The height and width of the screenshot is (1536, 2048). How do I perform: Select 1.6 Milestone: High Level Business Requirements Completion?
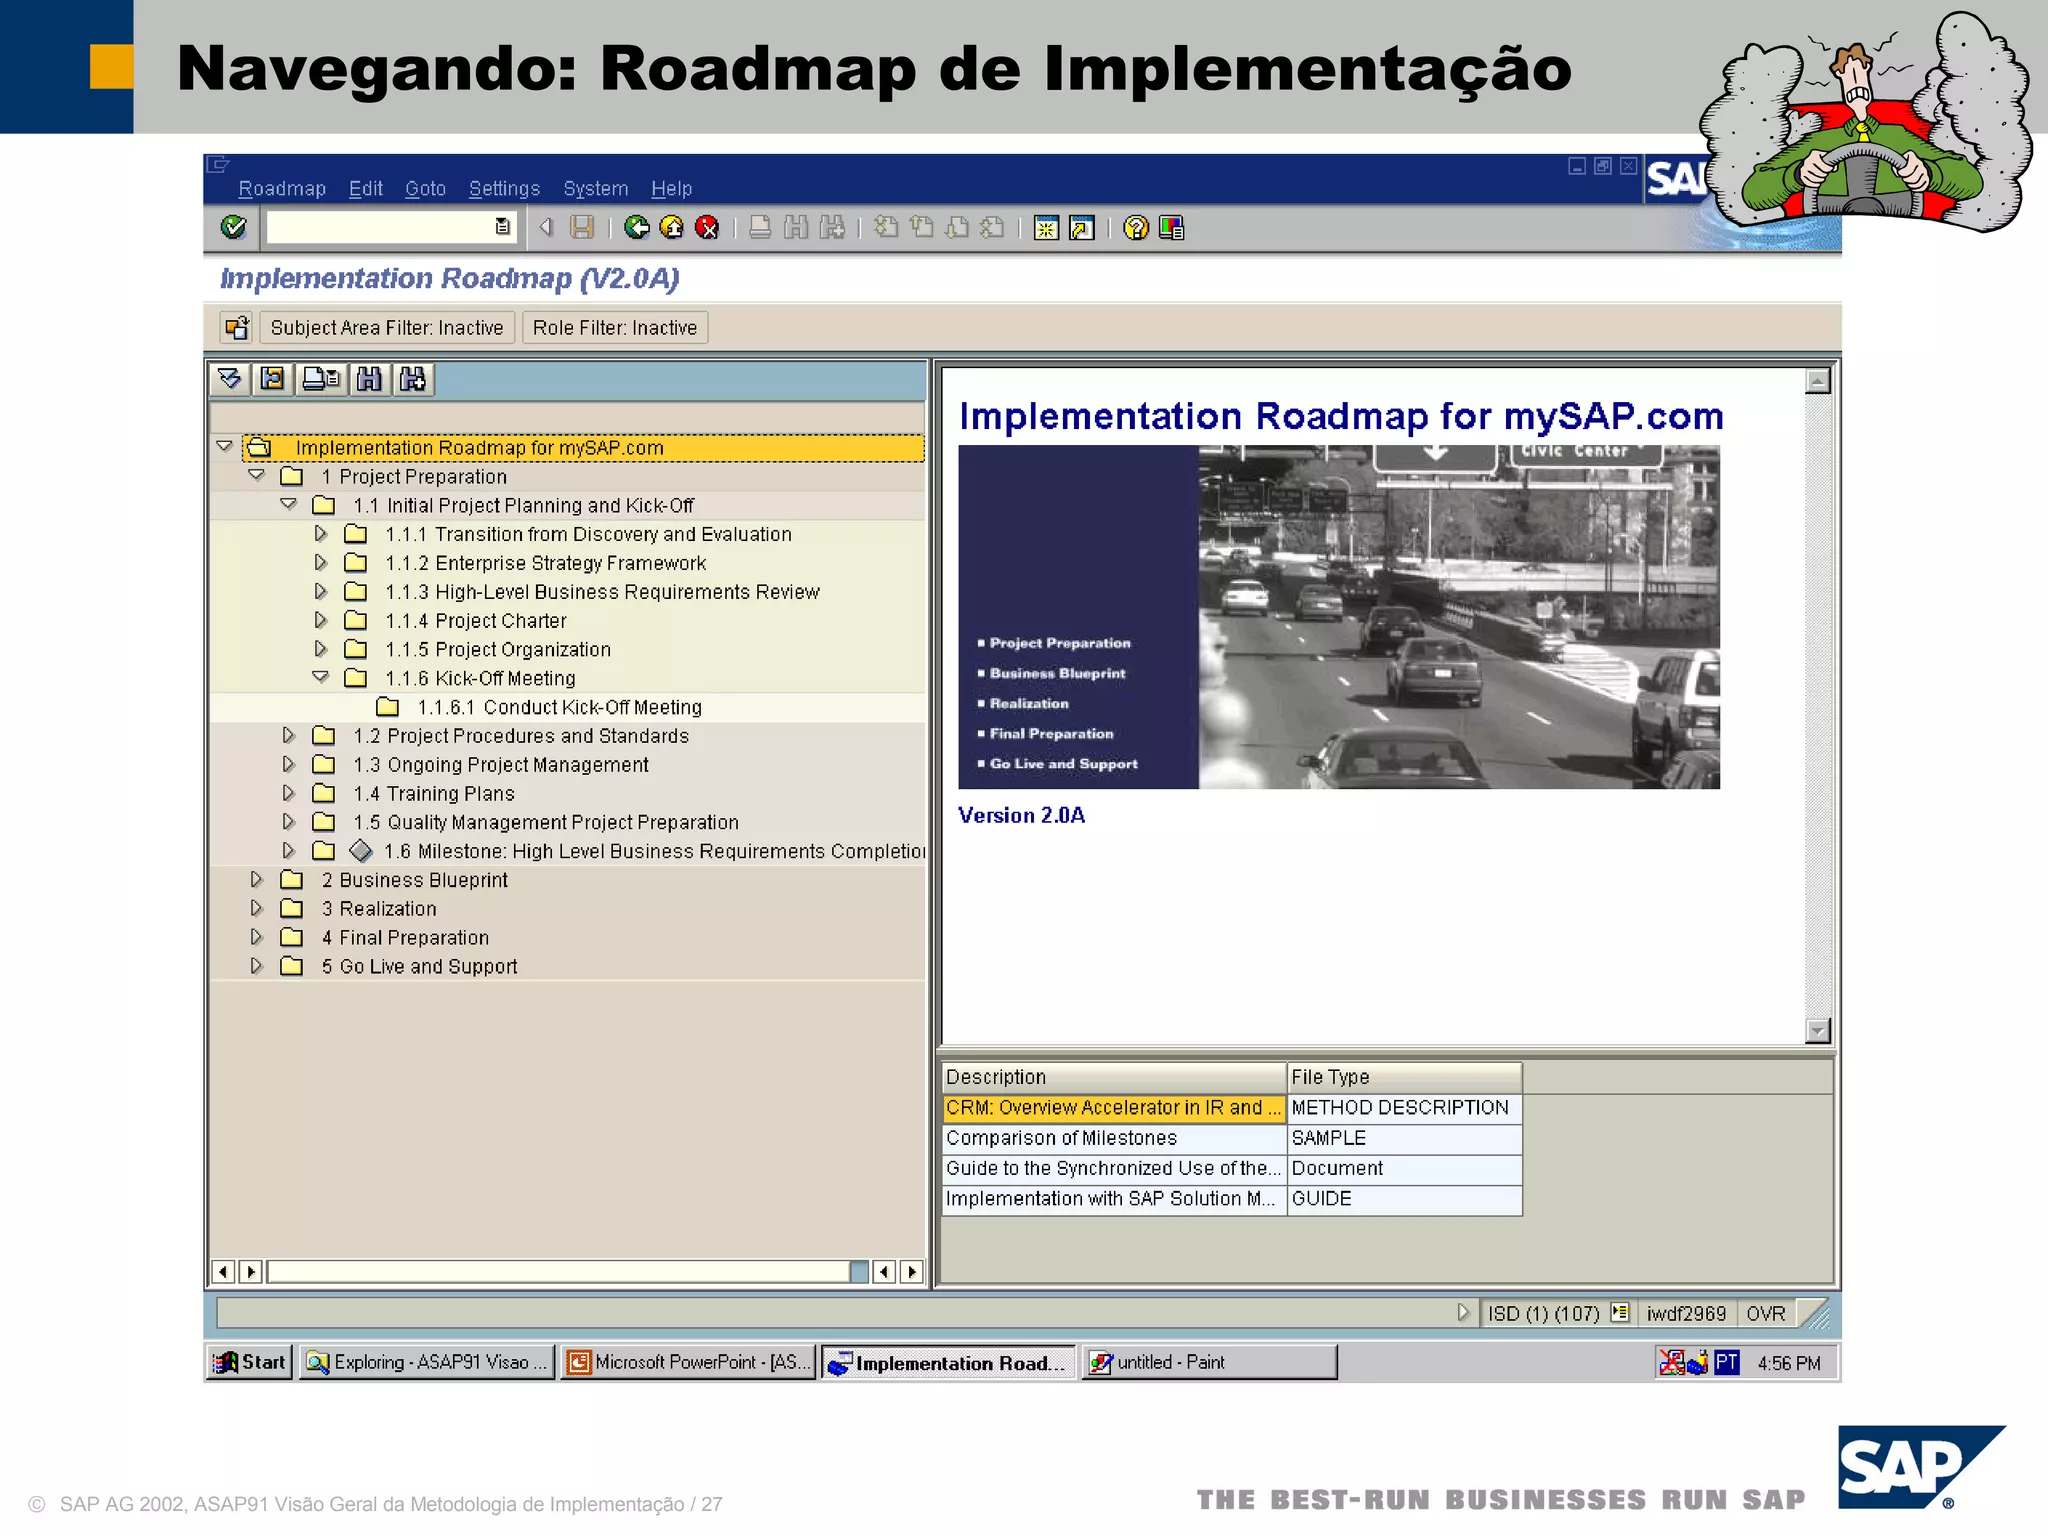coord(654,852)
